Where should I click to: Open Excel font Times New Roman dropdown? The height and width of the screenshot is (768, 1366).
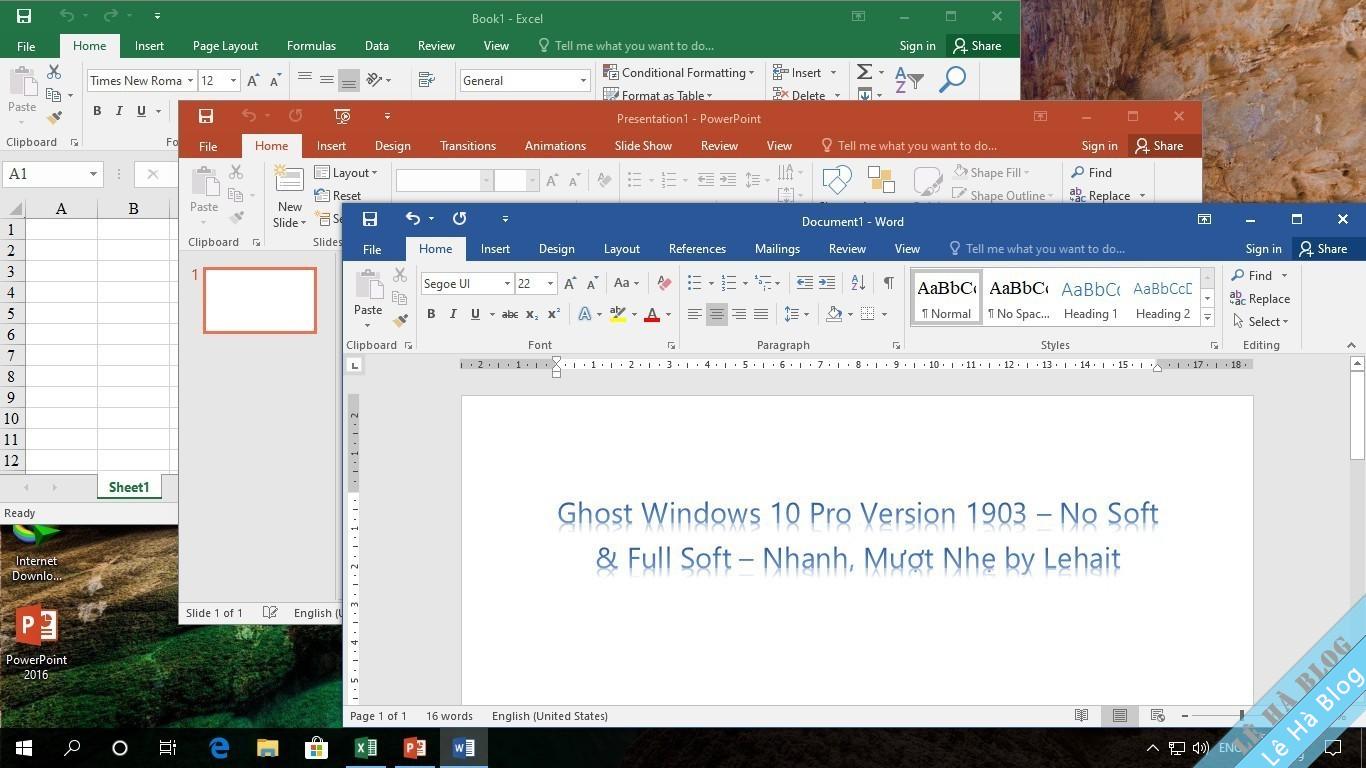point(190,81)
